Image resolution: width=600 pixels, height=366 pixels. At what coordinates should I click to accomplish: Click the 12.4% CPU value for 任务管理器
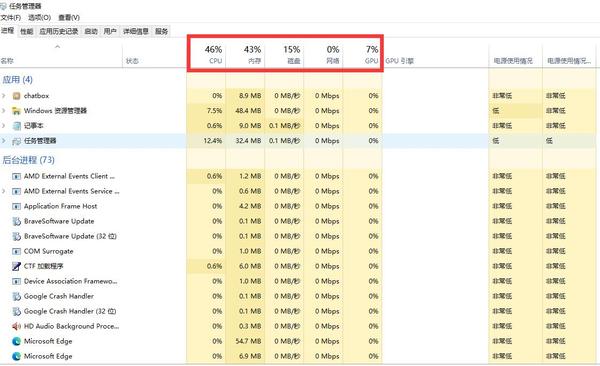[x=213, y=141]
